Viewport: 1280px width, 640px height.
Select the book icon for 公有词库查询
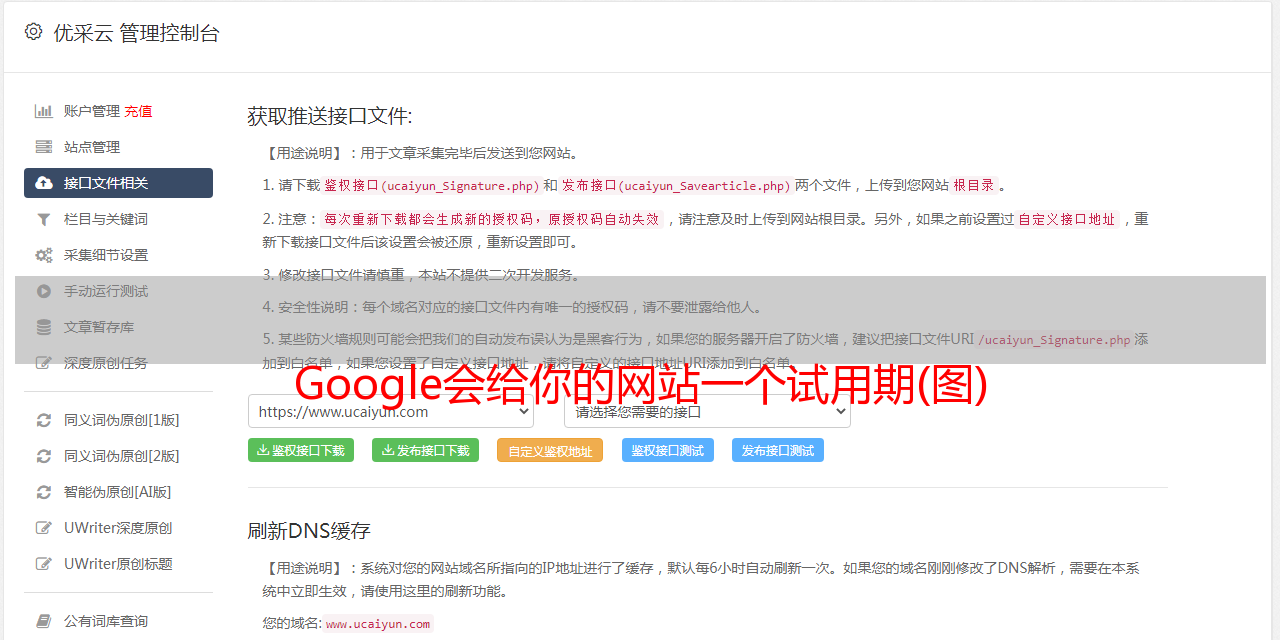(x=44, y=621)
